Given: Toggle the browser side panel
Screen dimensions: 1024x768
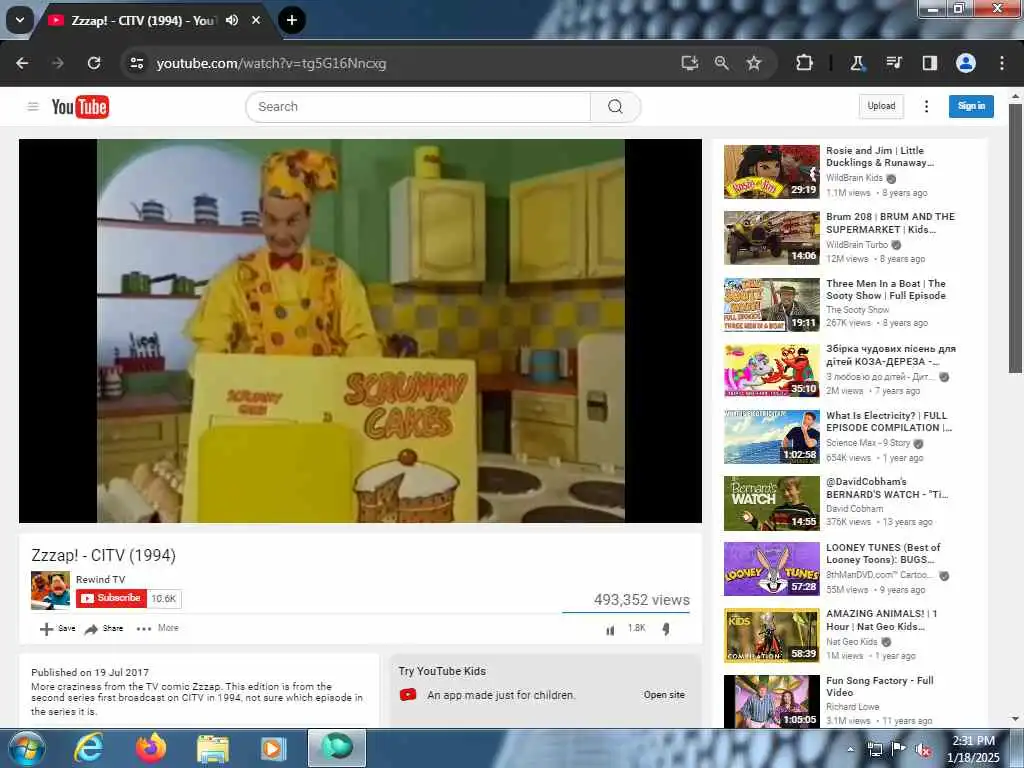Looking at the screenshot, I should click(x=929, y=63).
